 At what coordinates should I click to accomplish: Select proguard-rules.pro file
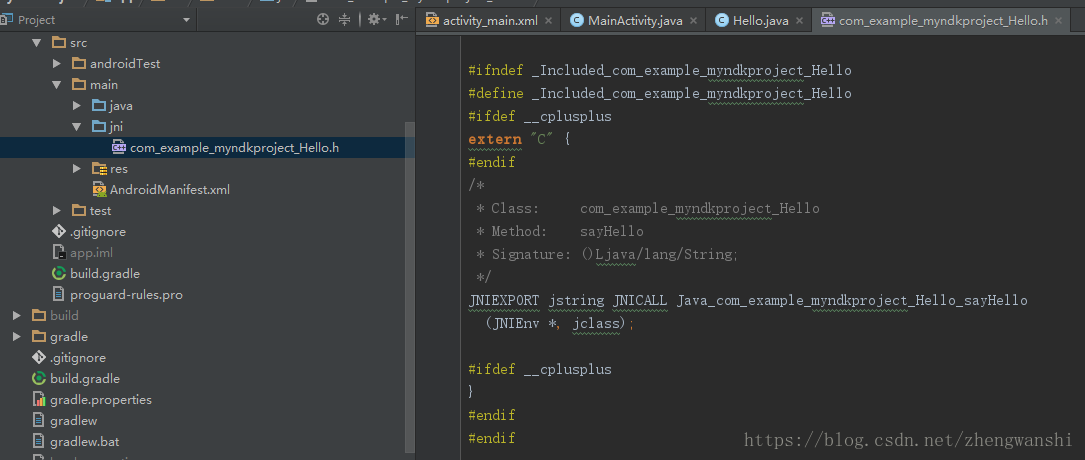126,295
